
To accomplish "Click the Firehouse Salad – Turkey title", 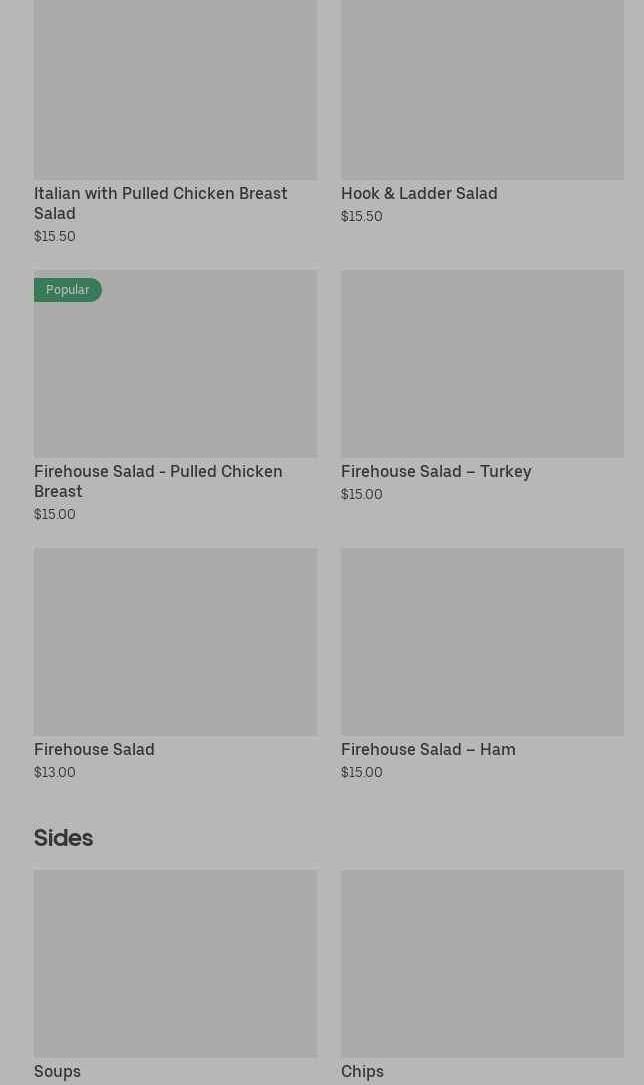I will click(436, 471).
